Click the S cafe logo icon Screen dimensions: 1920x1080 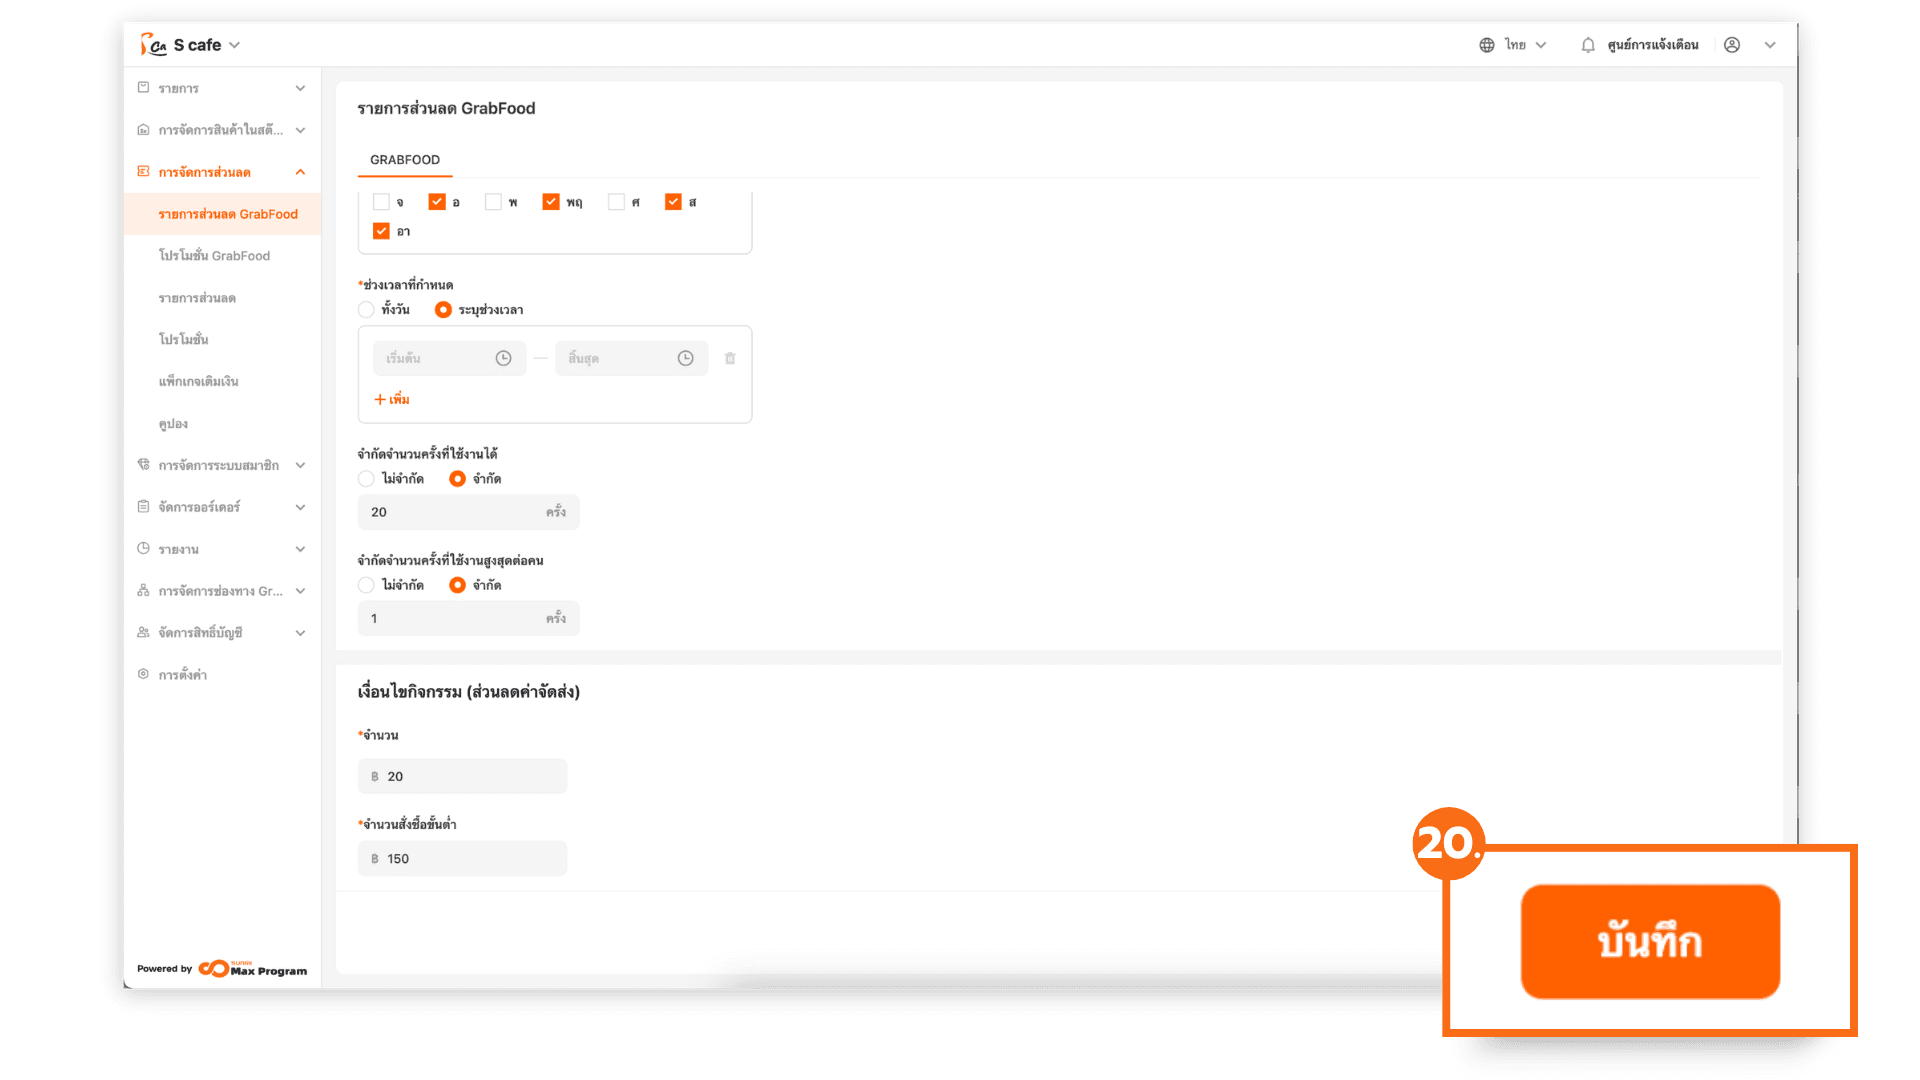153,45
